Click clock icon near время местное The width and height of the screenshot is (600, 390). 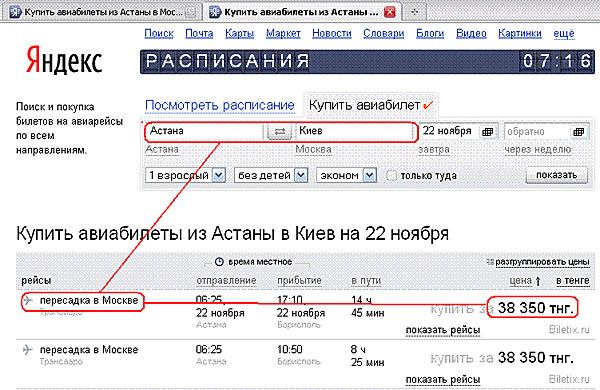tap(219, 262)
